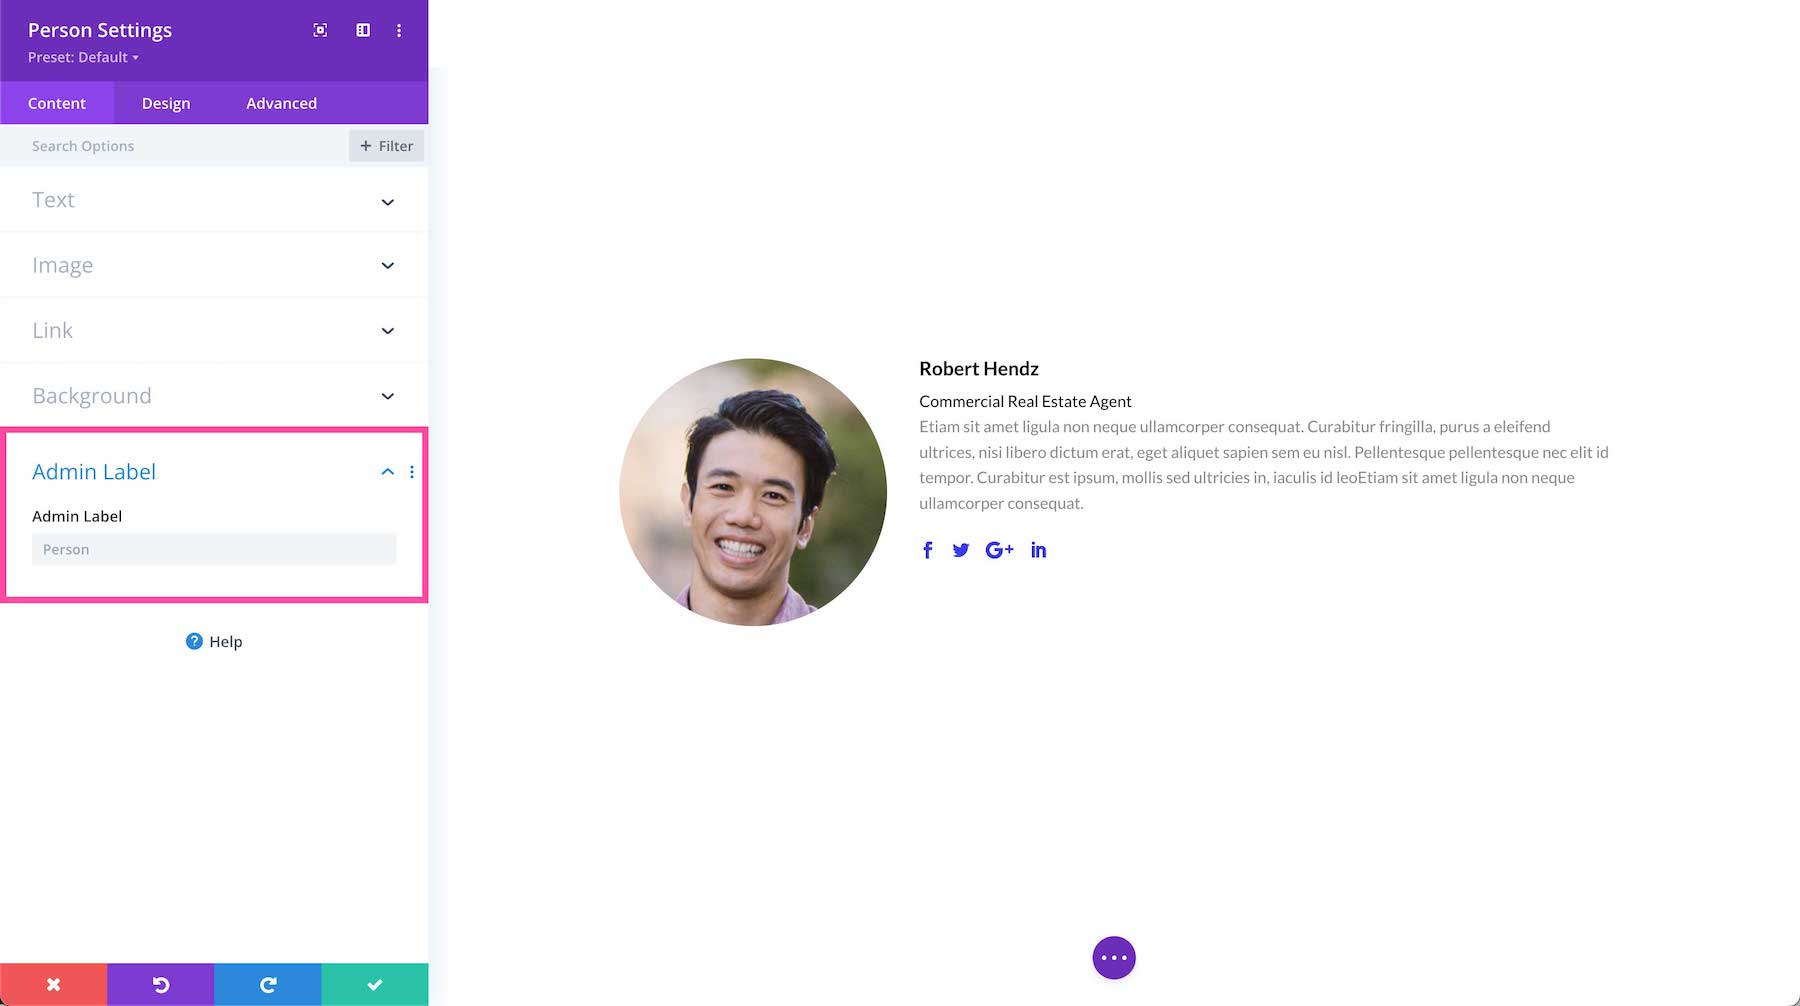The height and width of the screenshot is (1006, 1800).
Task: Open the LinkedIn social icon
Action: pyautogui.click(x=1038, y=549)
